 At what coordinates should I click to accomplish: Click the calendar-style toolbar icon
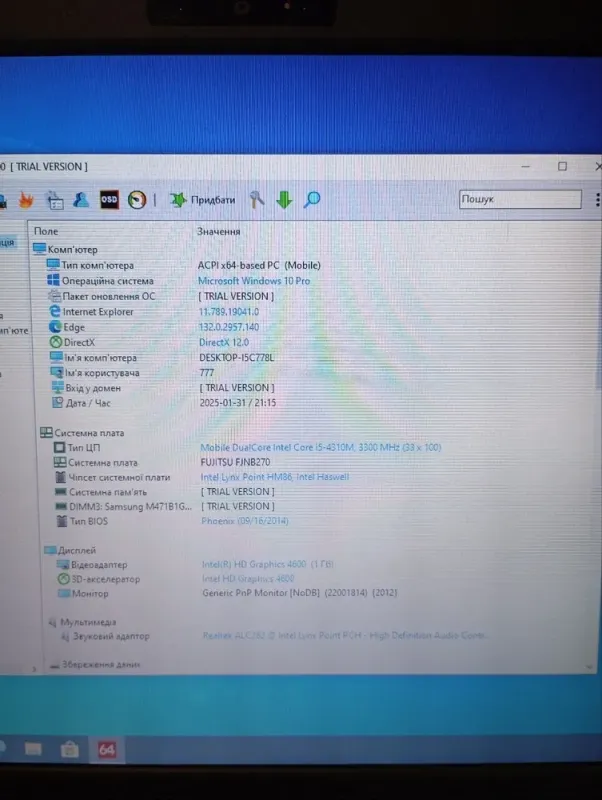[x=55, y=200]
